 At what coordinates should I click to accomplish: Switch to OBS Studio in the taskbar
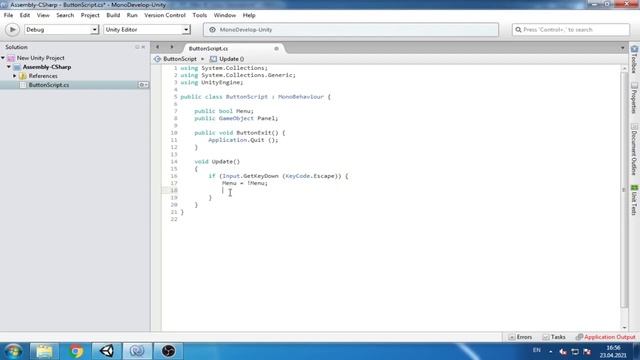[x=168, y=351]
